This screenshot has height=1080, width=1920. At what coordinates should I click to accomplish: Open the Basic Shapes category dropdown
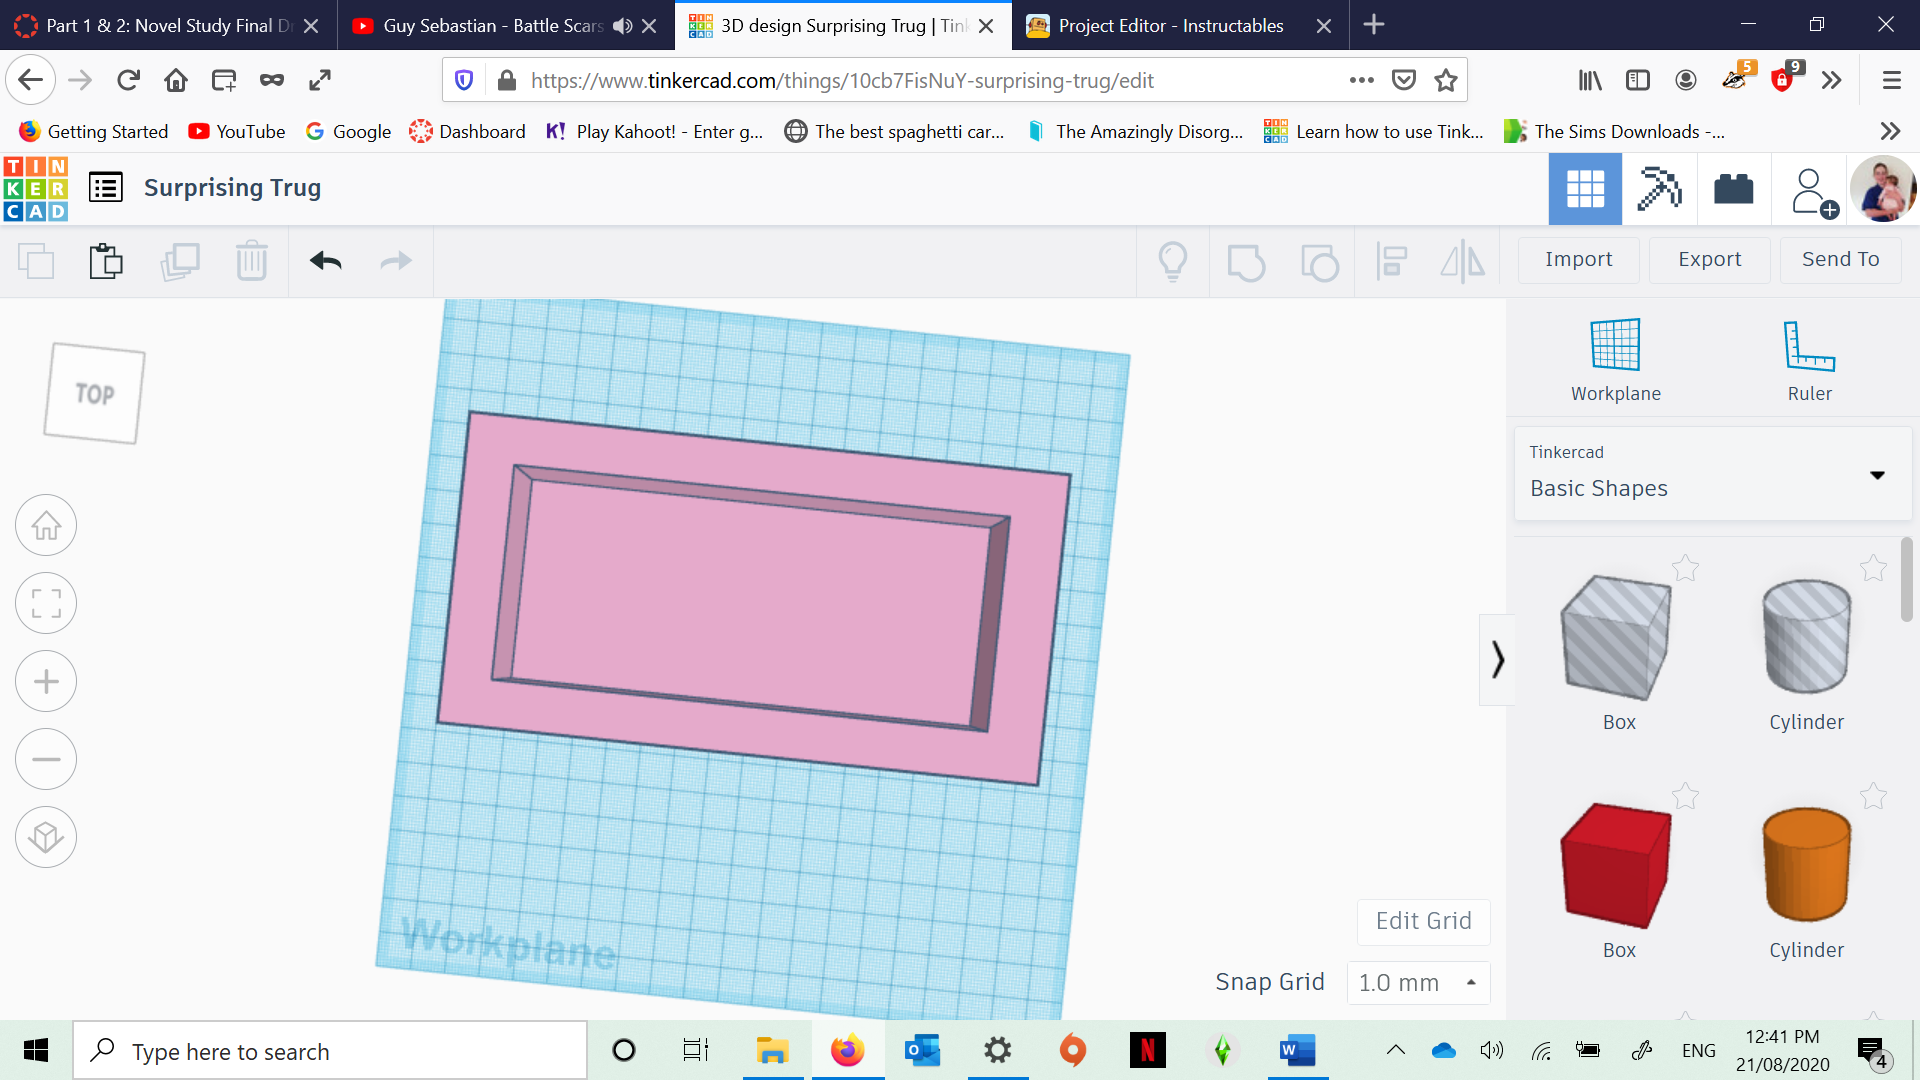coord(1713,474)
